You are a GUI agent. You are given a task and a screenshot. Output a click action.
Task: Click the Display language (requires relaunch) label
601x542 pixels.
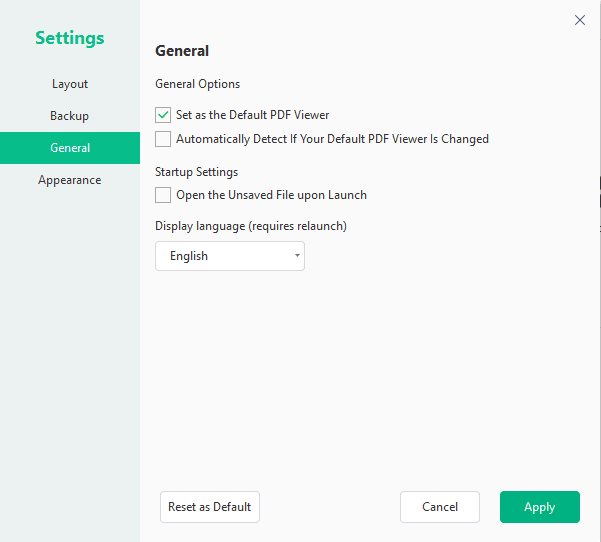[251, 226]
